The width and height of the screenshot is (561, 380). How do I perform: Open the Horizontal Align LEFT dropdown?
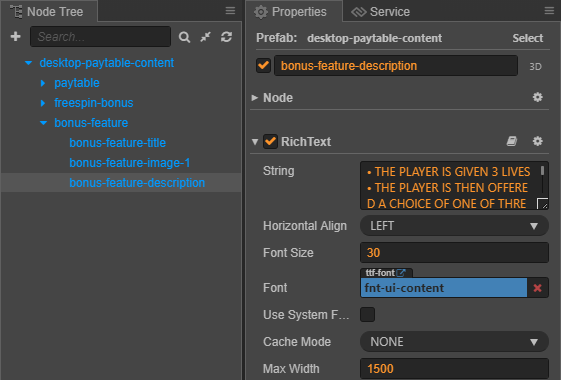454,226
